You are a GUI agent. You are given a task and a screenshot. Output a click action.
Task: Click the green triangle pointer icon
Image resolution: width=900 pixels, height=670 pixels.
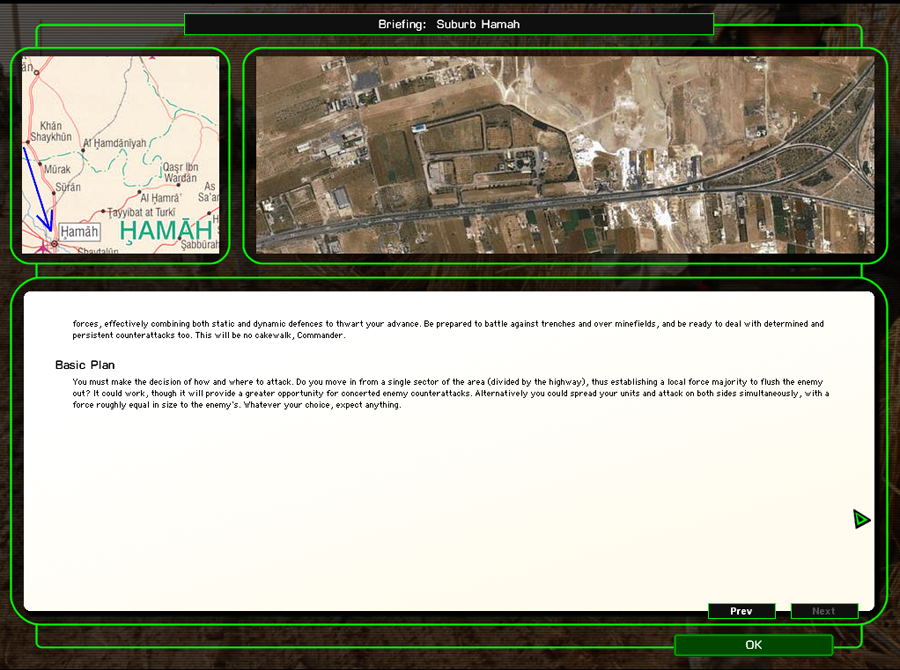pyautogui.click(x=861, y=520)
